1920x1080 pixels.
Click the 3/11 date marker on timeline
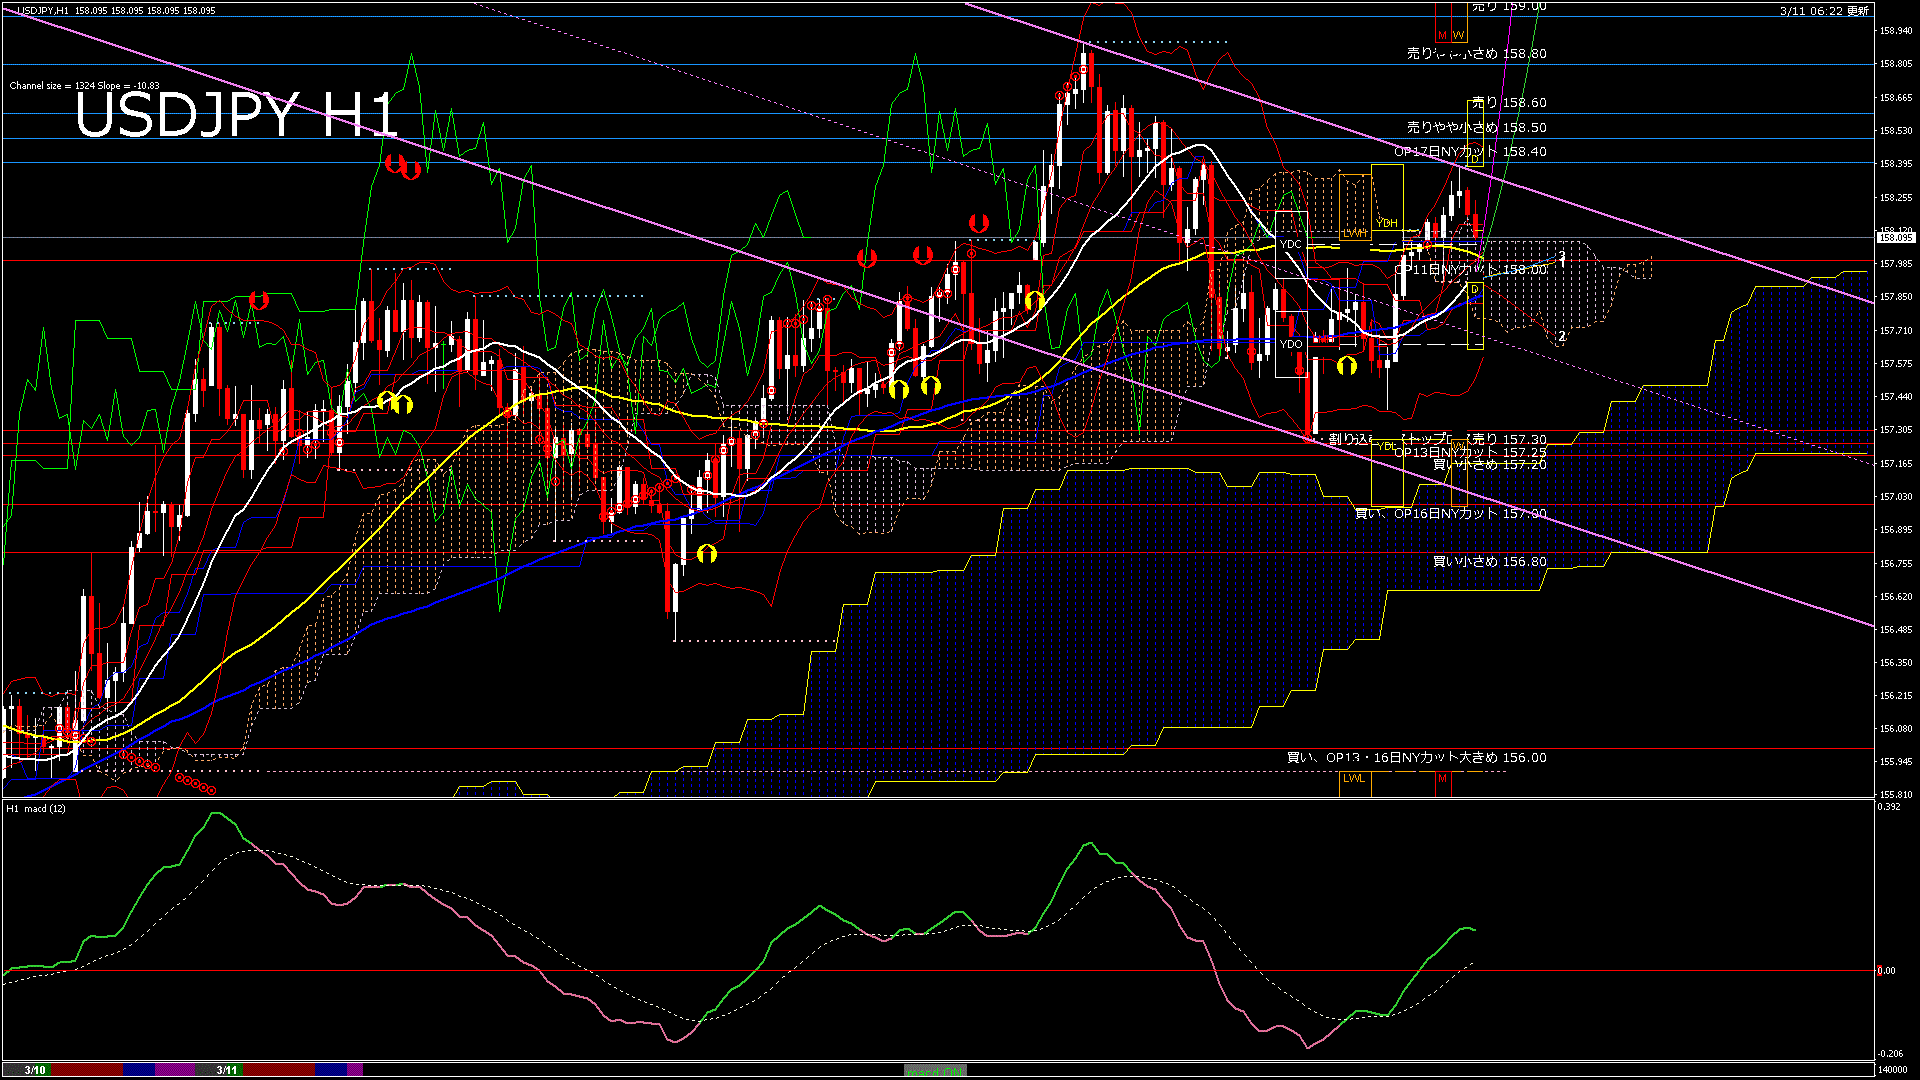pos(227,1070)
